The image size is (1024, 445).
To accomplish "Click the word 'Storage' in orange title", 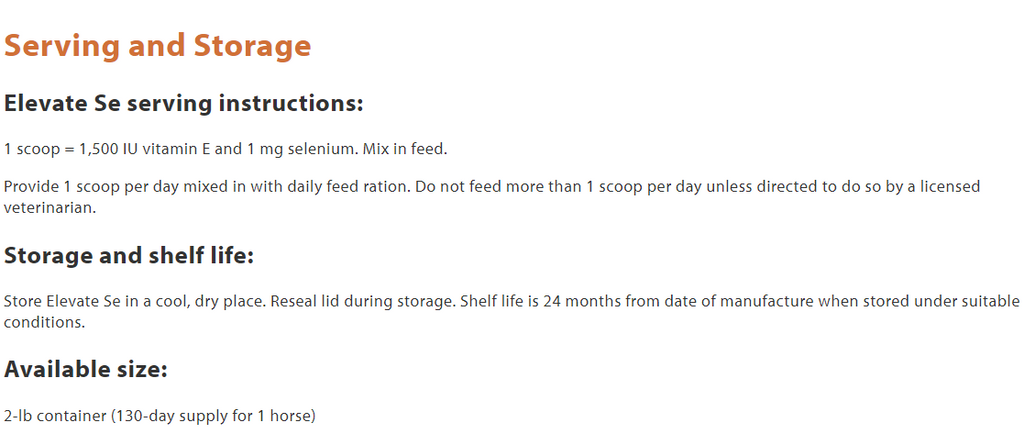I will click(x=253, y=46).
